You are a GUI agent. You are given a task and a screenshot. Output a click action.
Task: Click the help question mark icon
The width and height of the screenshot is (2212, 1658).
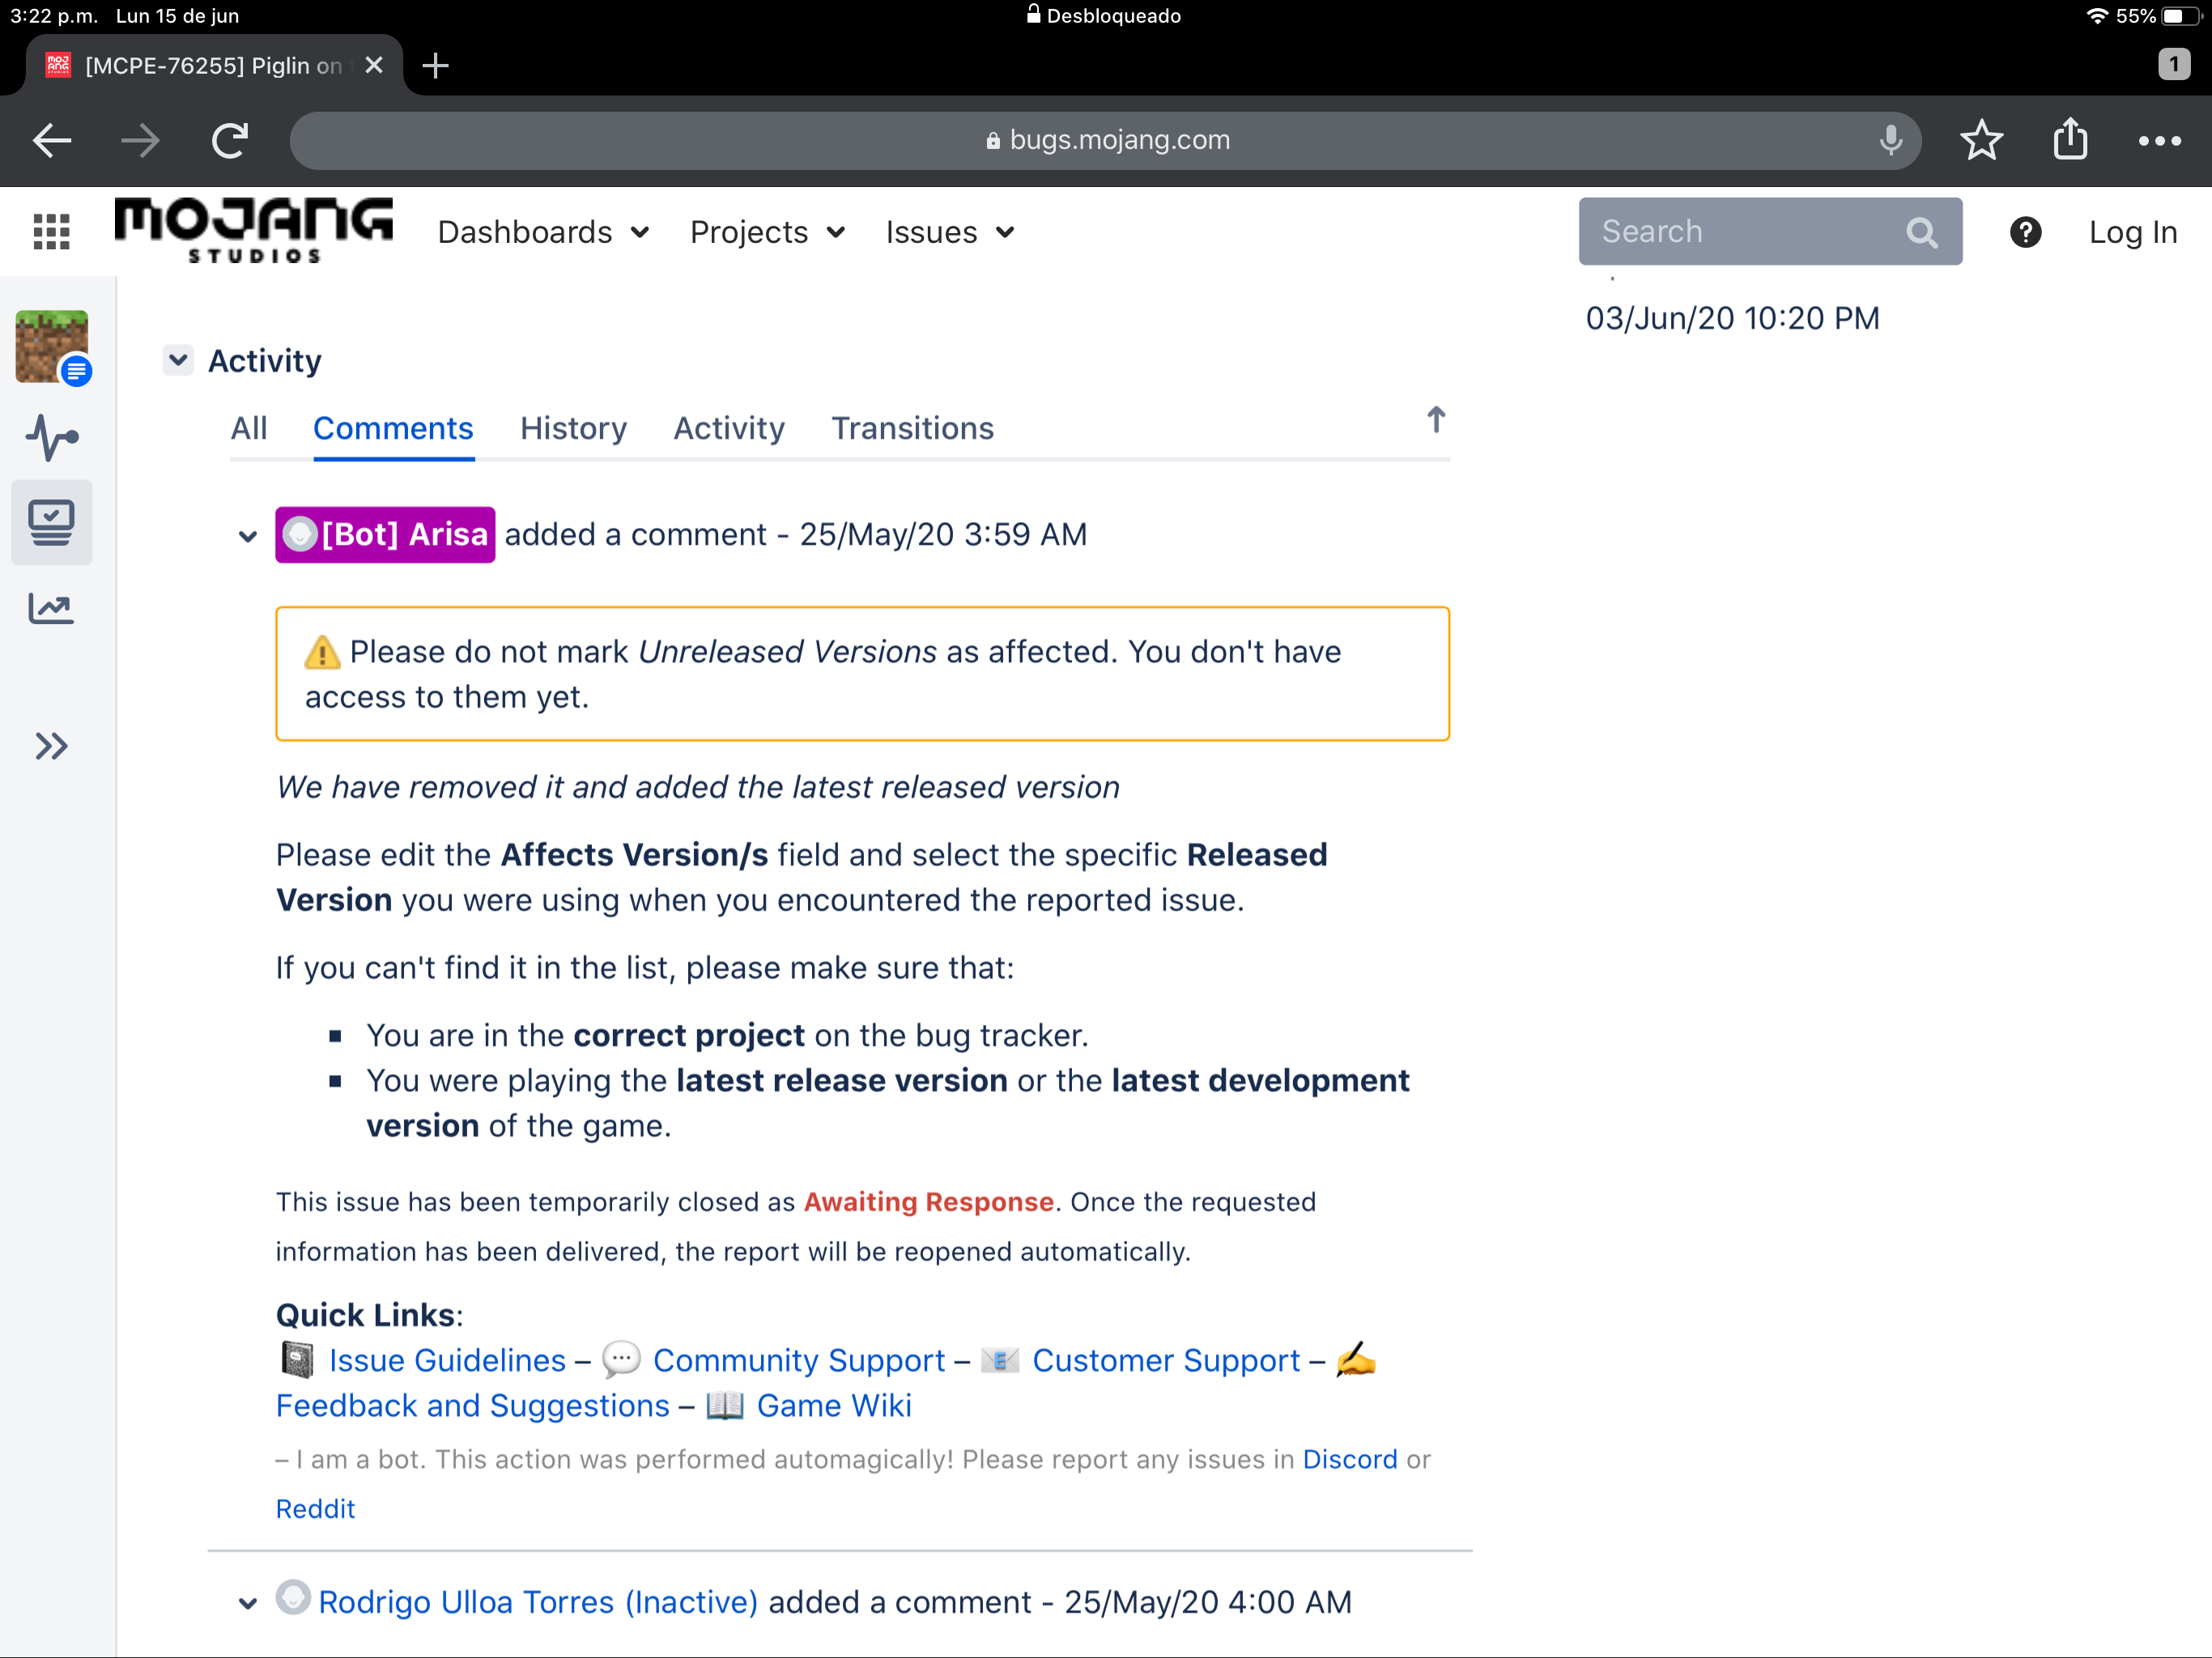(x=2025, y=232)
